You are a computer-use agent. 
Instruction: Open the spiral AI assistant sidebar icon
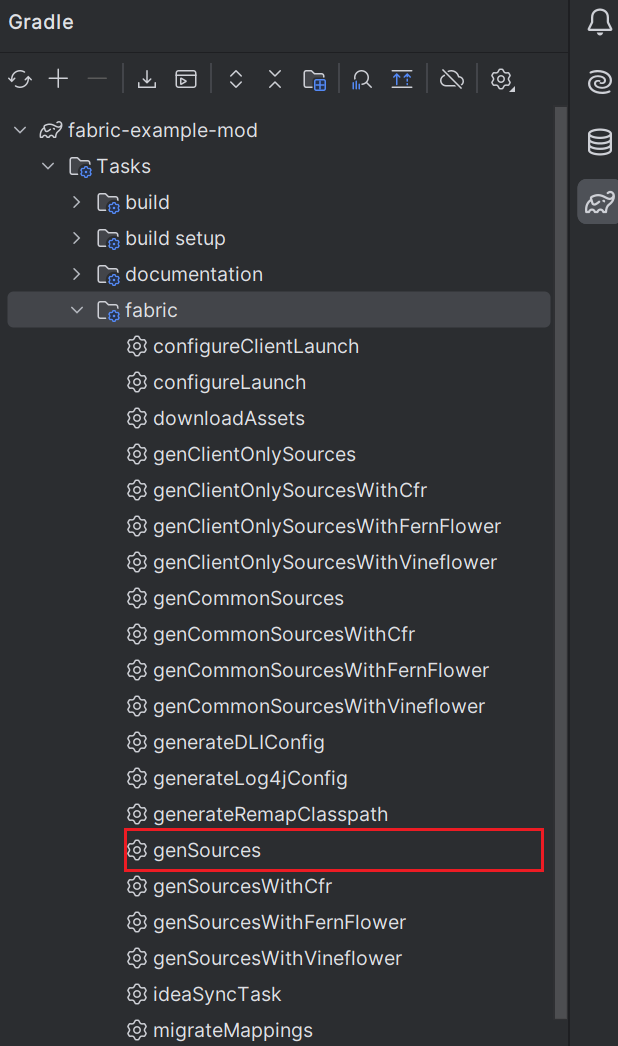click(x=599, y=82)
